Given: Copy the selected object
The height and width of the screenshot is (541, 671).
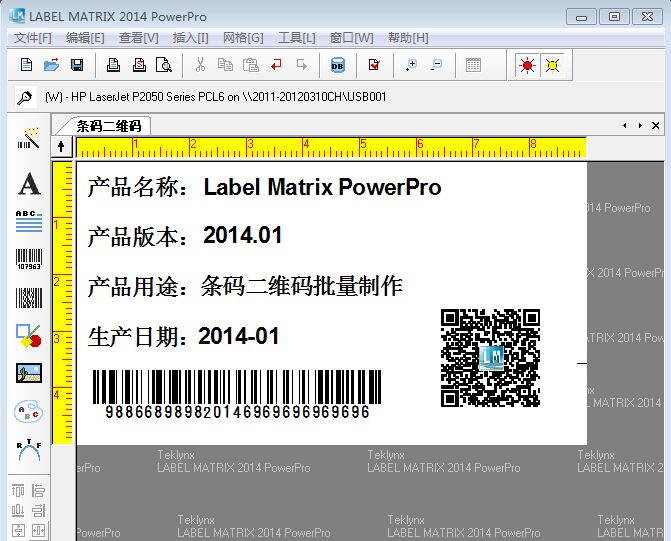Looking at the screenshot, I should (x=225, y=65).
